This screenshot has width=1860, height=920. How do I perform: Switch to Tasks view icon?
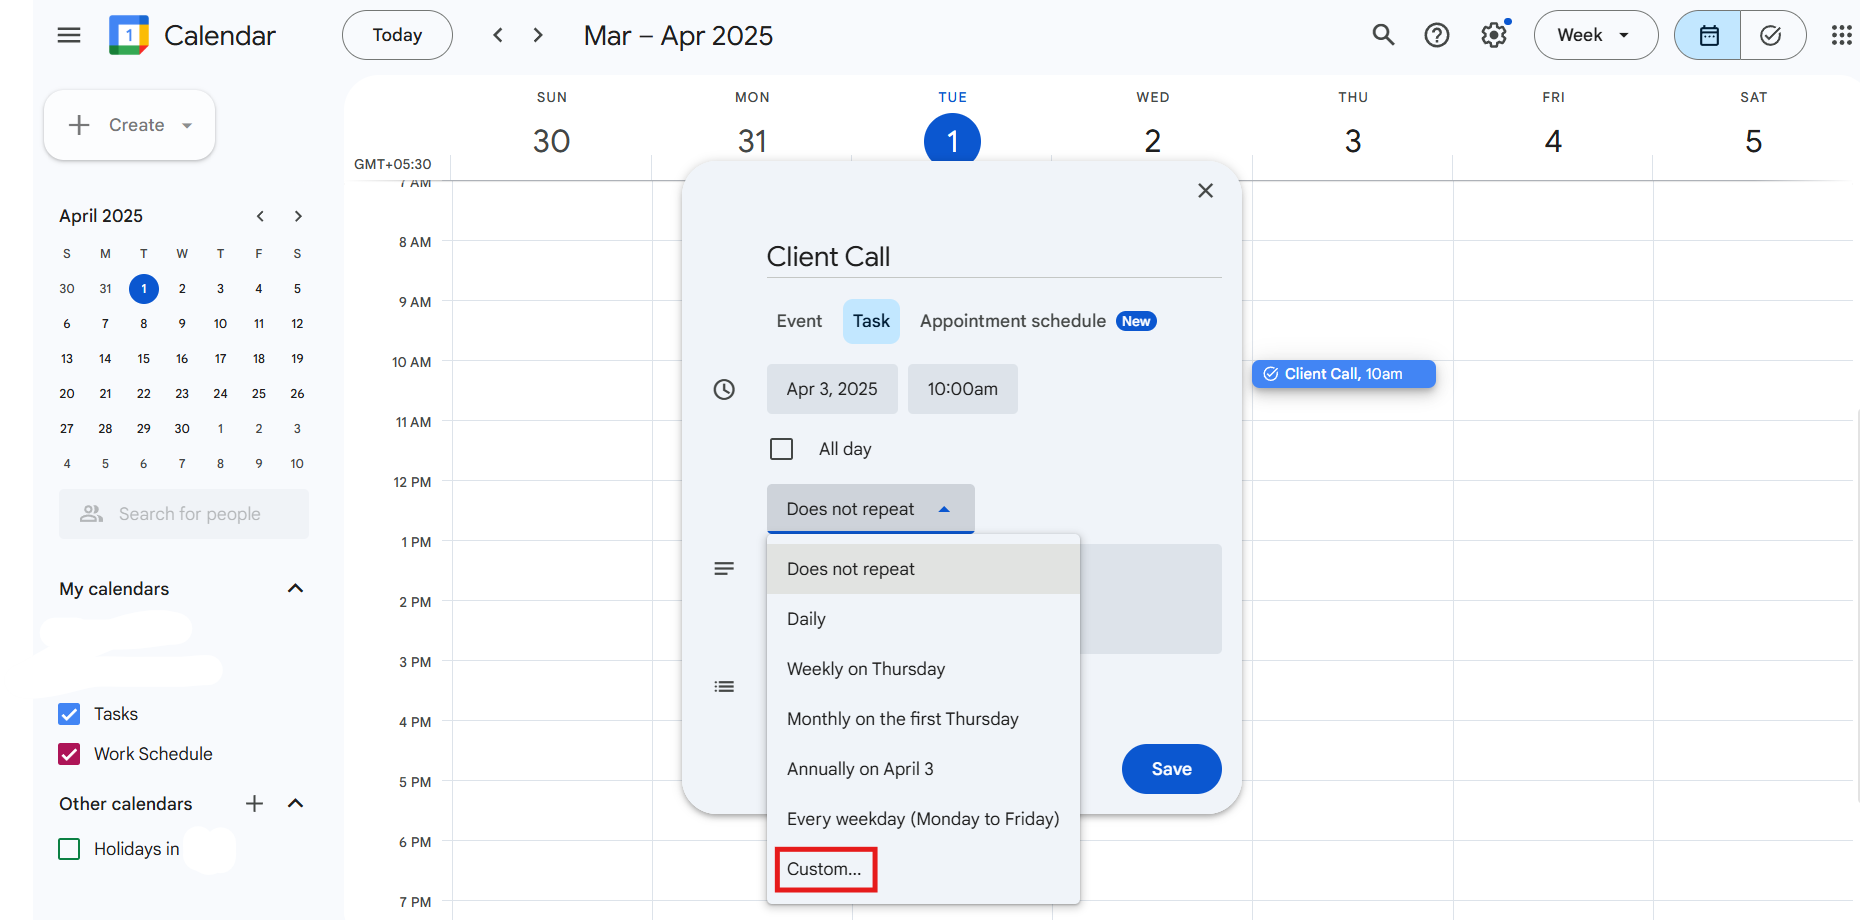pos(1772,34)
